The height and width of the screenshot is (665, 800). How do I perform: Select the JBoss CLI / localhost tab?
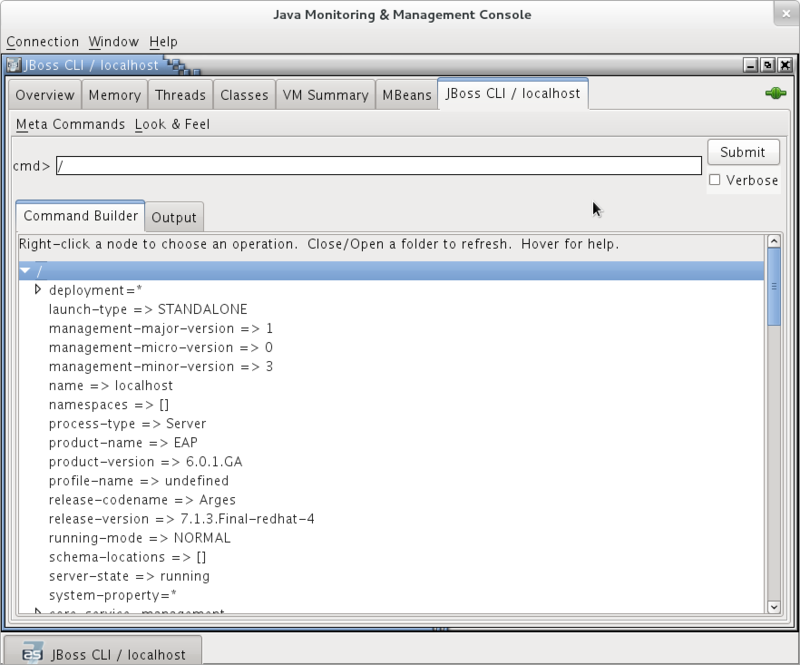tap(513, 93)
